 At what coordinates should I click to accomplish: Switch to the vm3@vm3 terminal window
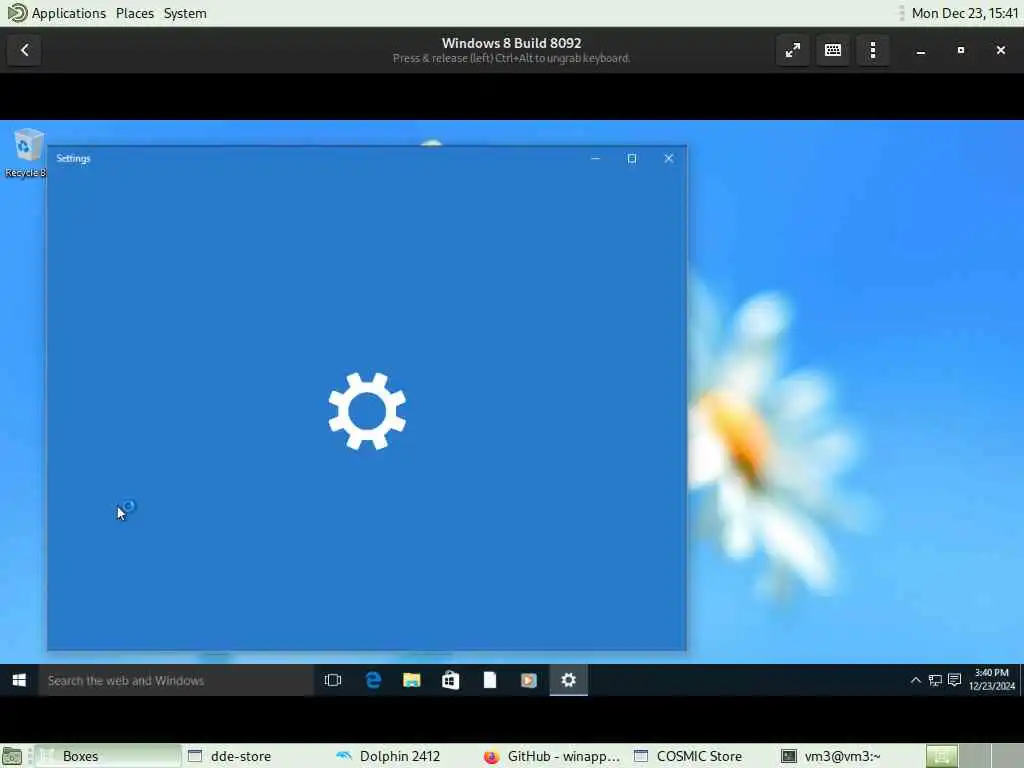(849, 756)
